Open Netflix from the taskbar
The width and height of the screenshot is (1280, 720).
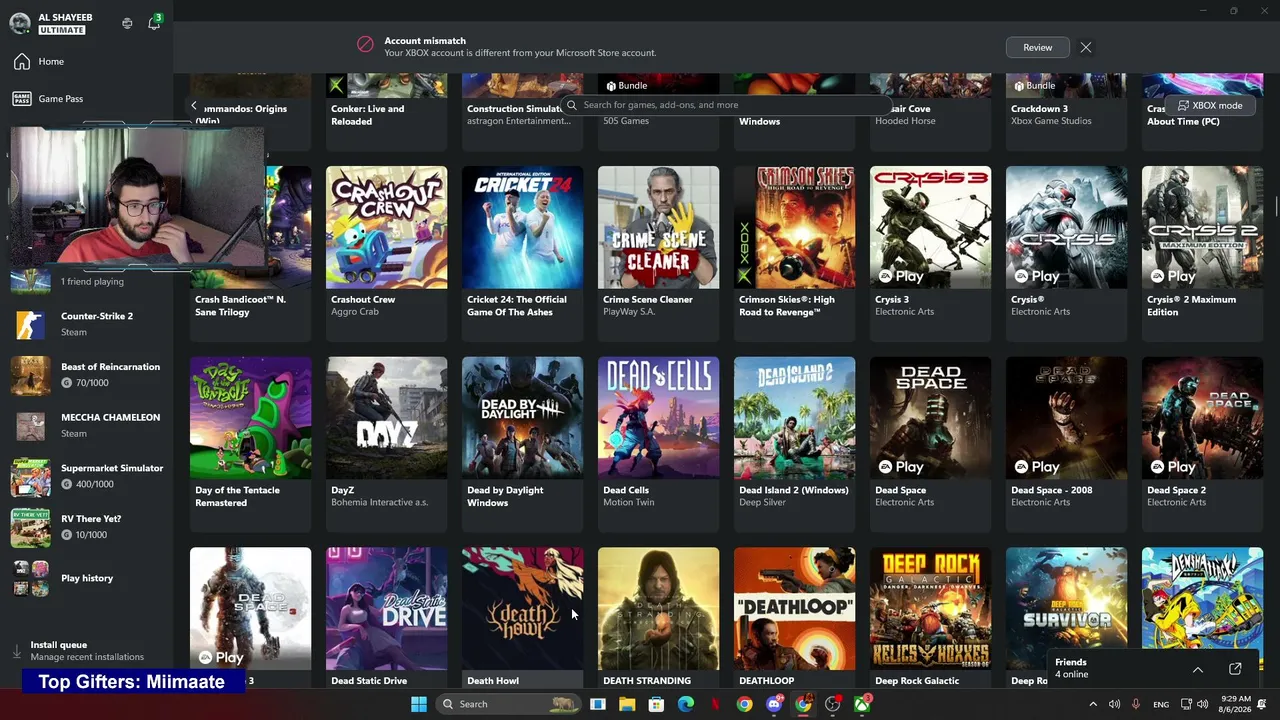[715, 704]
